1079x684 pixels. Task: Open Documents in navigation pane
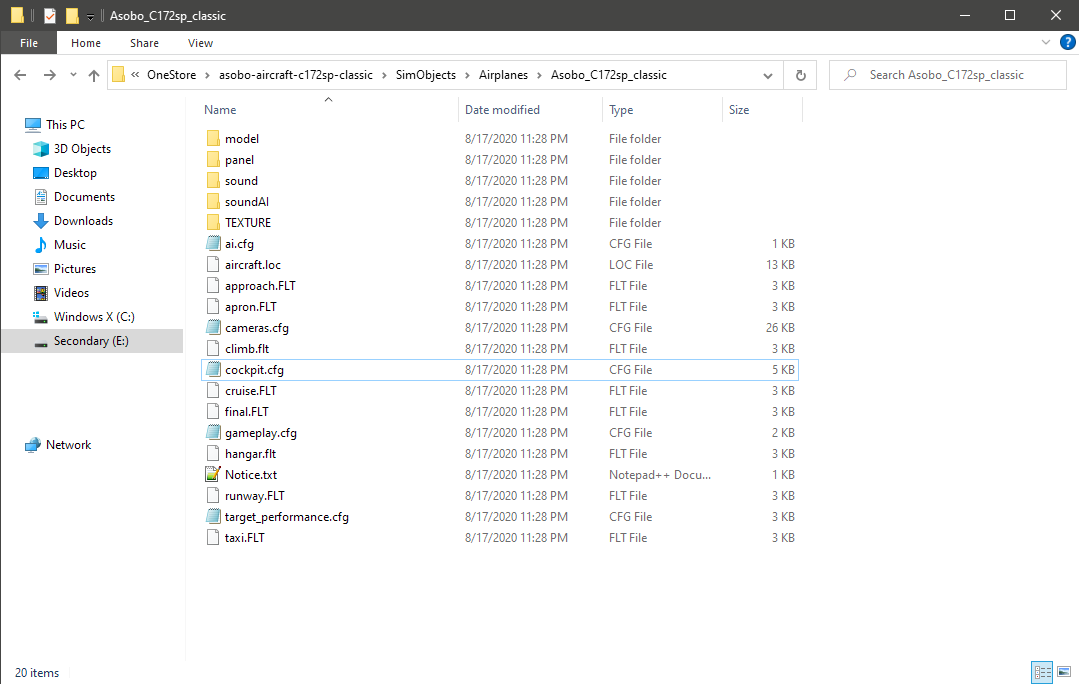(85, 197)
